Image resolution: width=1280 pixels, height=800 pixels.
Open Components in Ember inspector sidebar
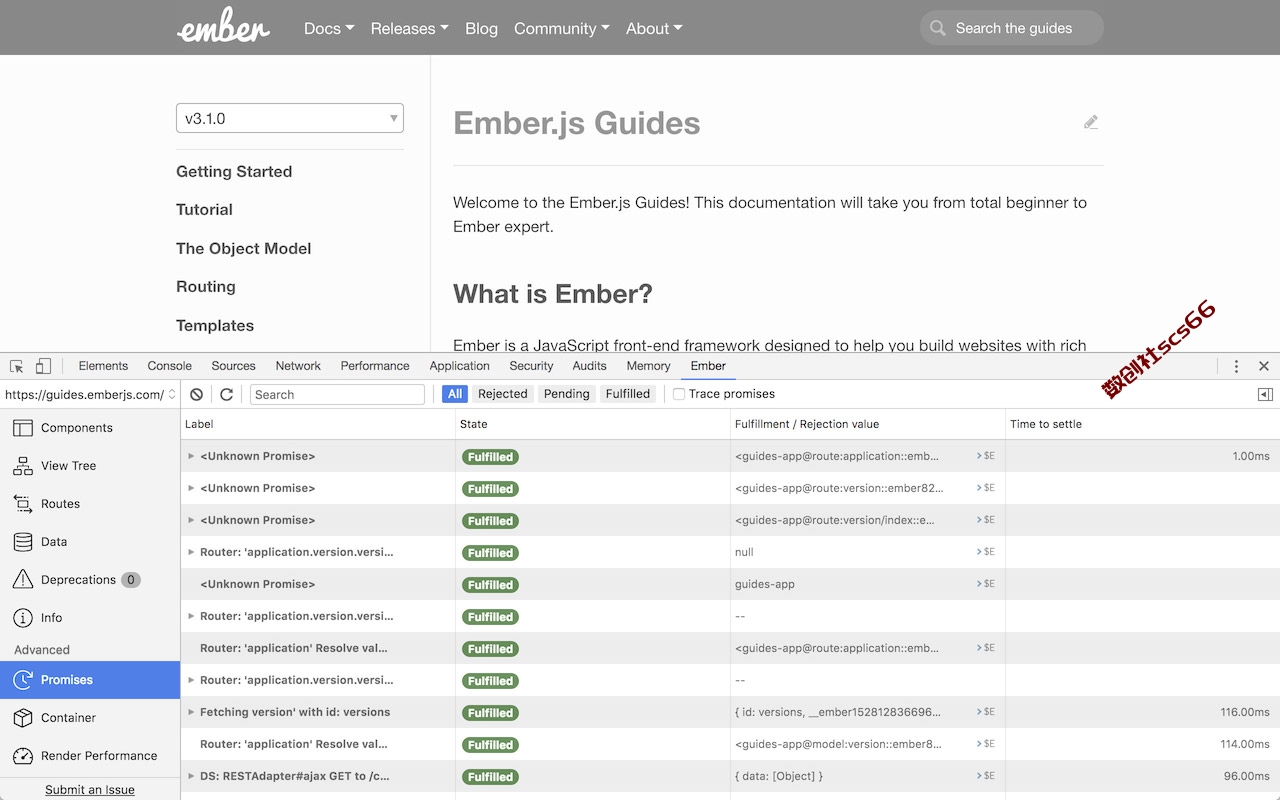pyautogui.click(x=90, y=428)
